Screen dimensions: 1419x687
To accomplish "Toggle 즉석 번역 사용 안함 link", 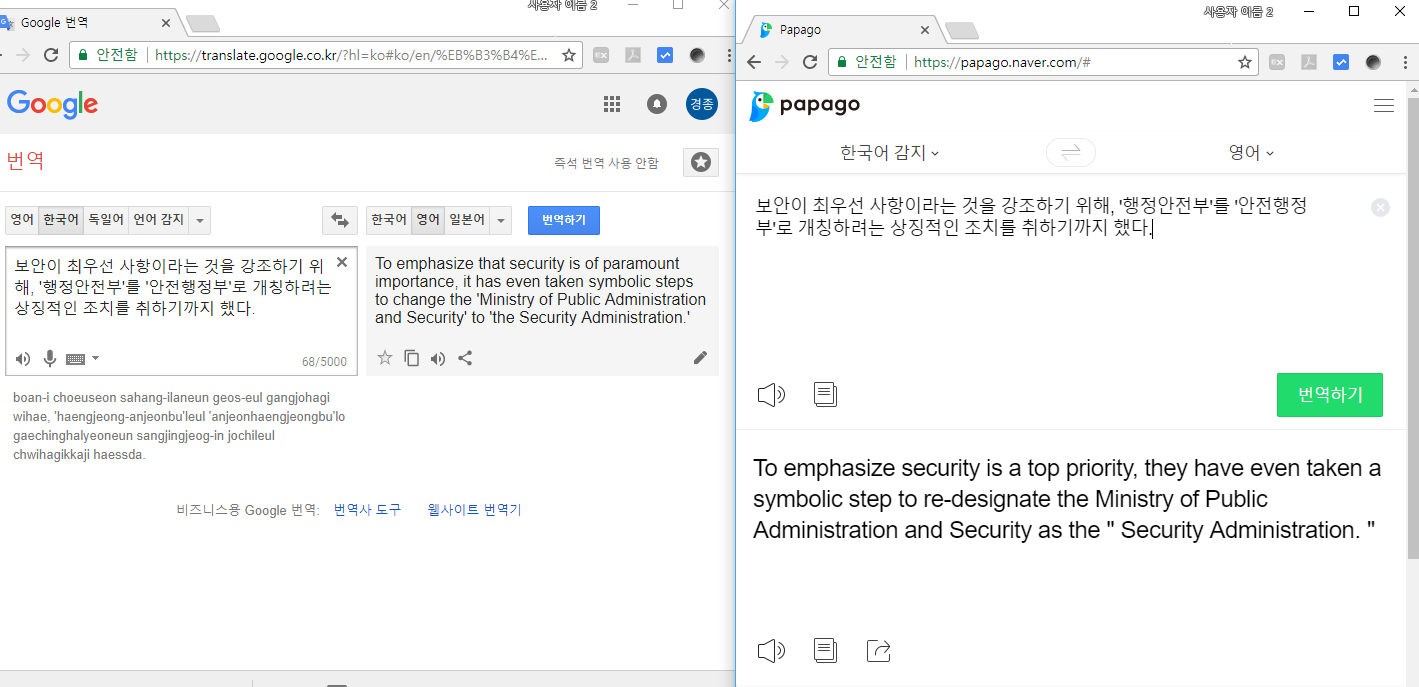I will click(x=607, y=163).
